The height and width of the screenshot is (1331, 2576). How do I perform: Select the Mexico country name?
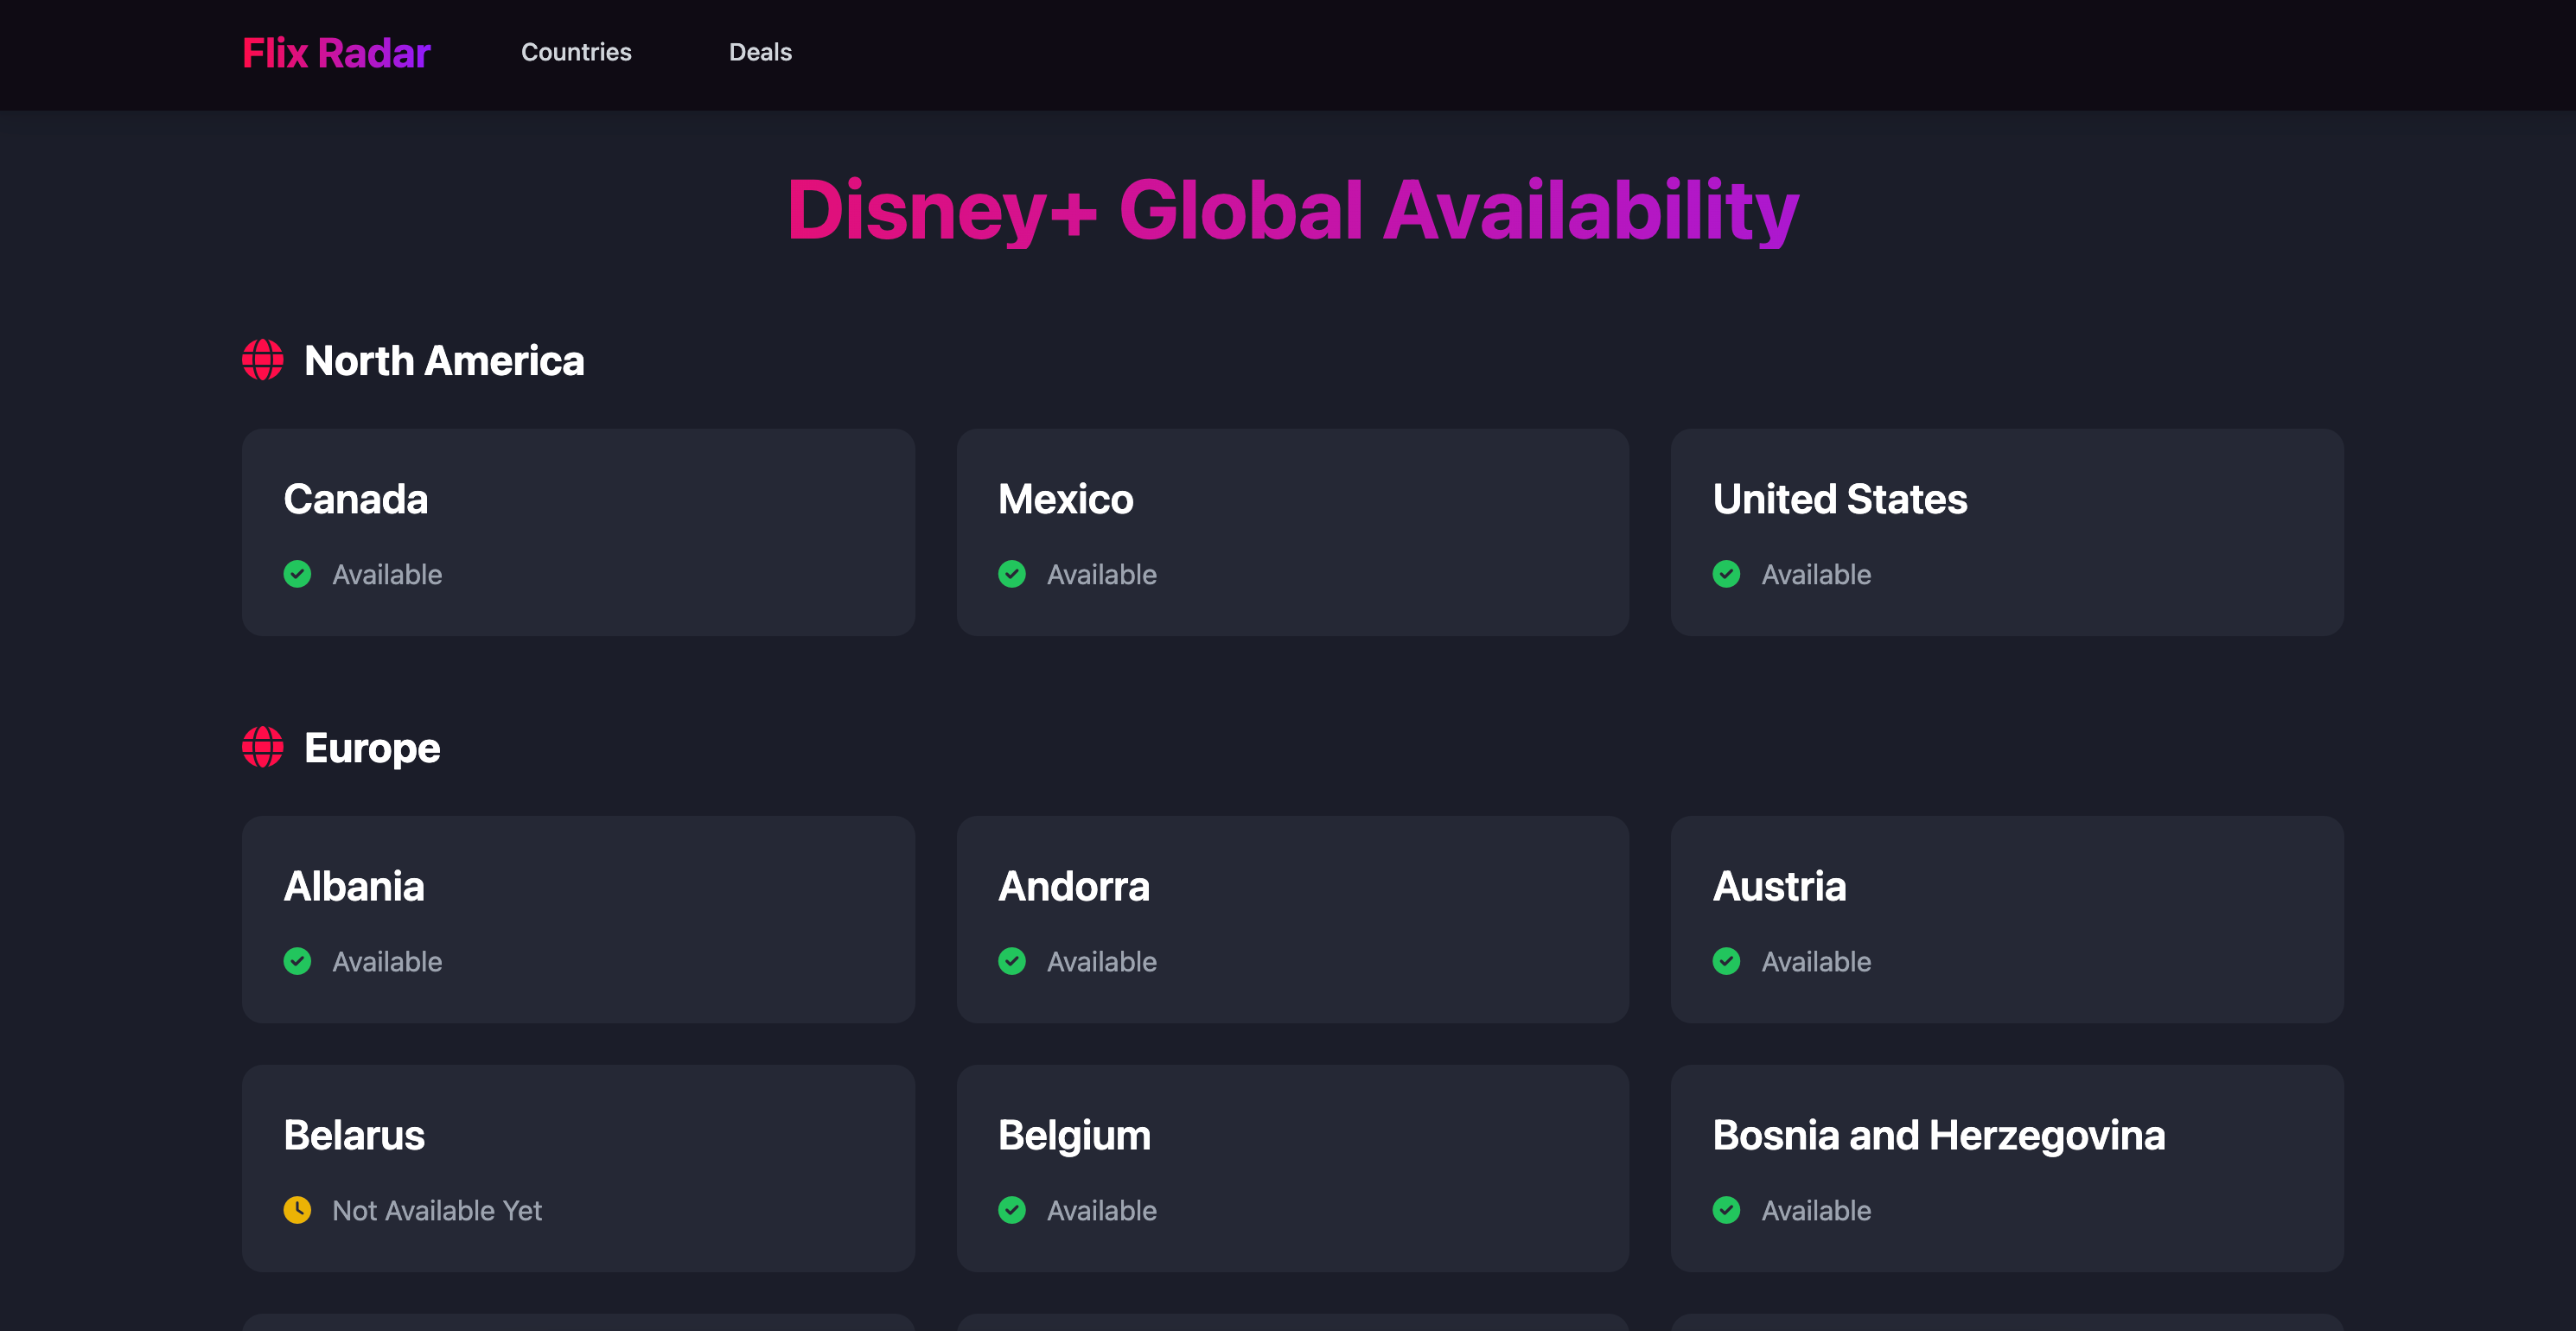(1066, 499)
